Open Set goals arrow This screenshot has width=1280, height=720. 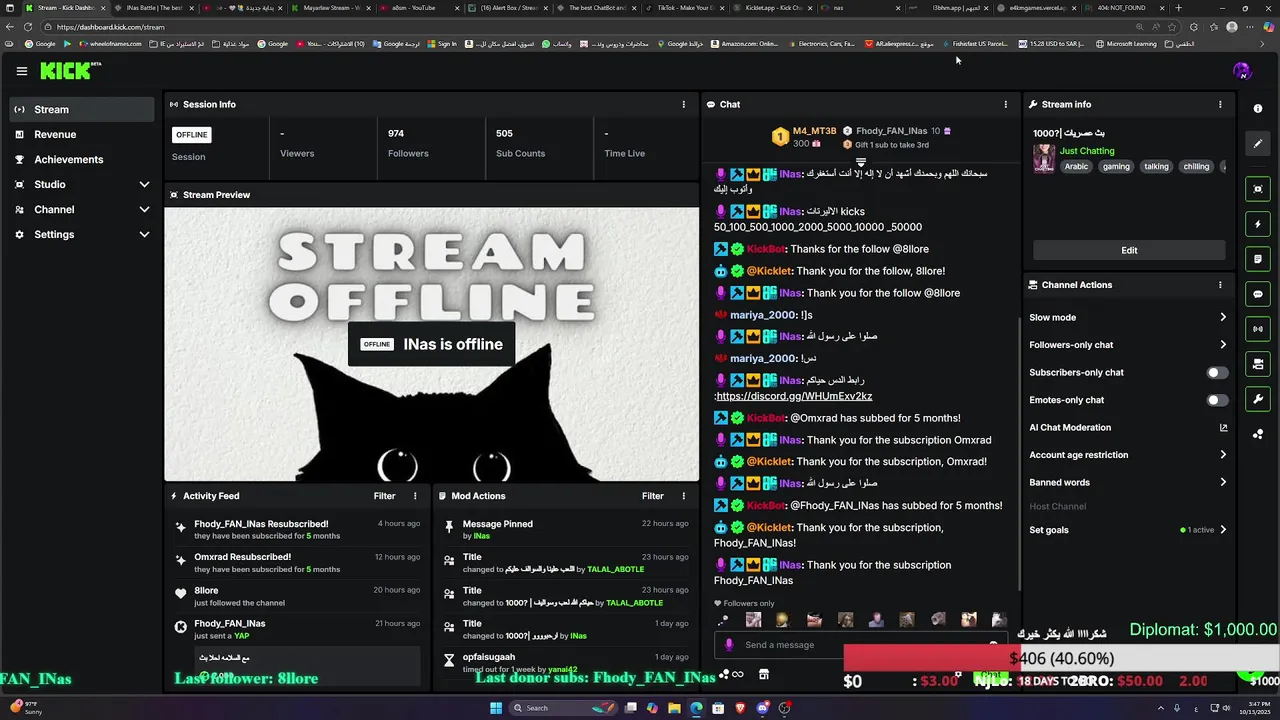point(1223,530)
